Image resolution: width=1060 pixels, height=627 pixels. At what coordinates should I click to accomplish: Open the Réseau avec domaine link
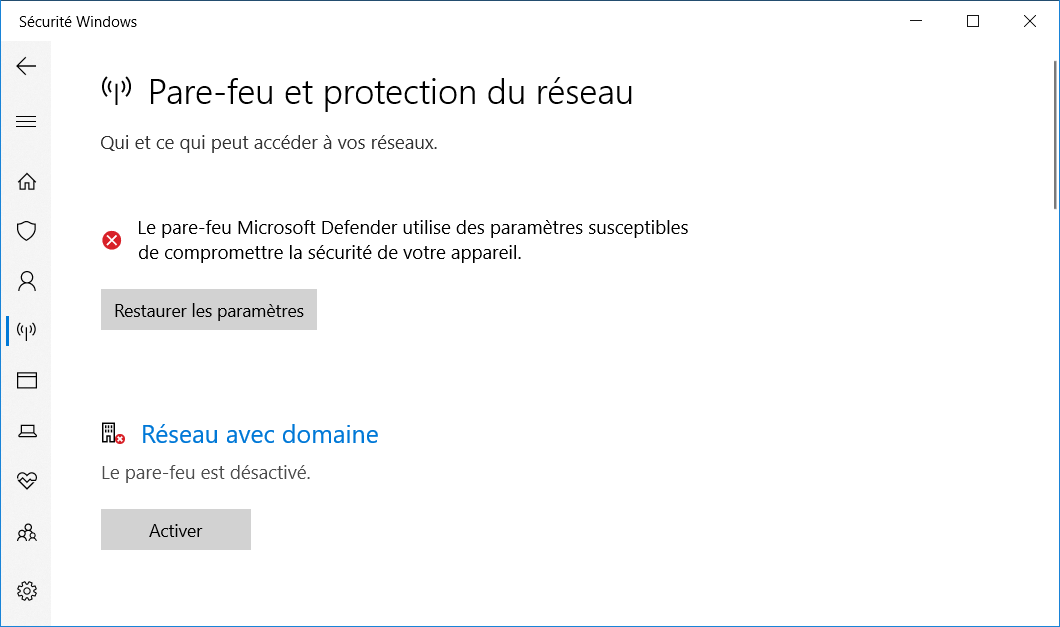(260, 434)
